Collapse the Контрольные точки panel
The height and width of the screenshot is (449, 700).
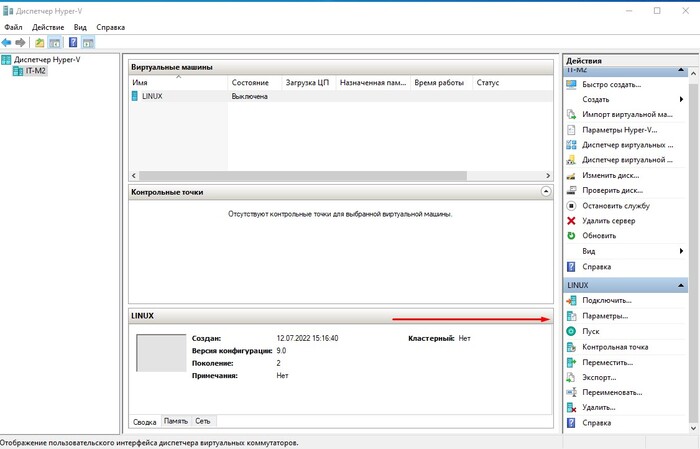click(546, 191)
